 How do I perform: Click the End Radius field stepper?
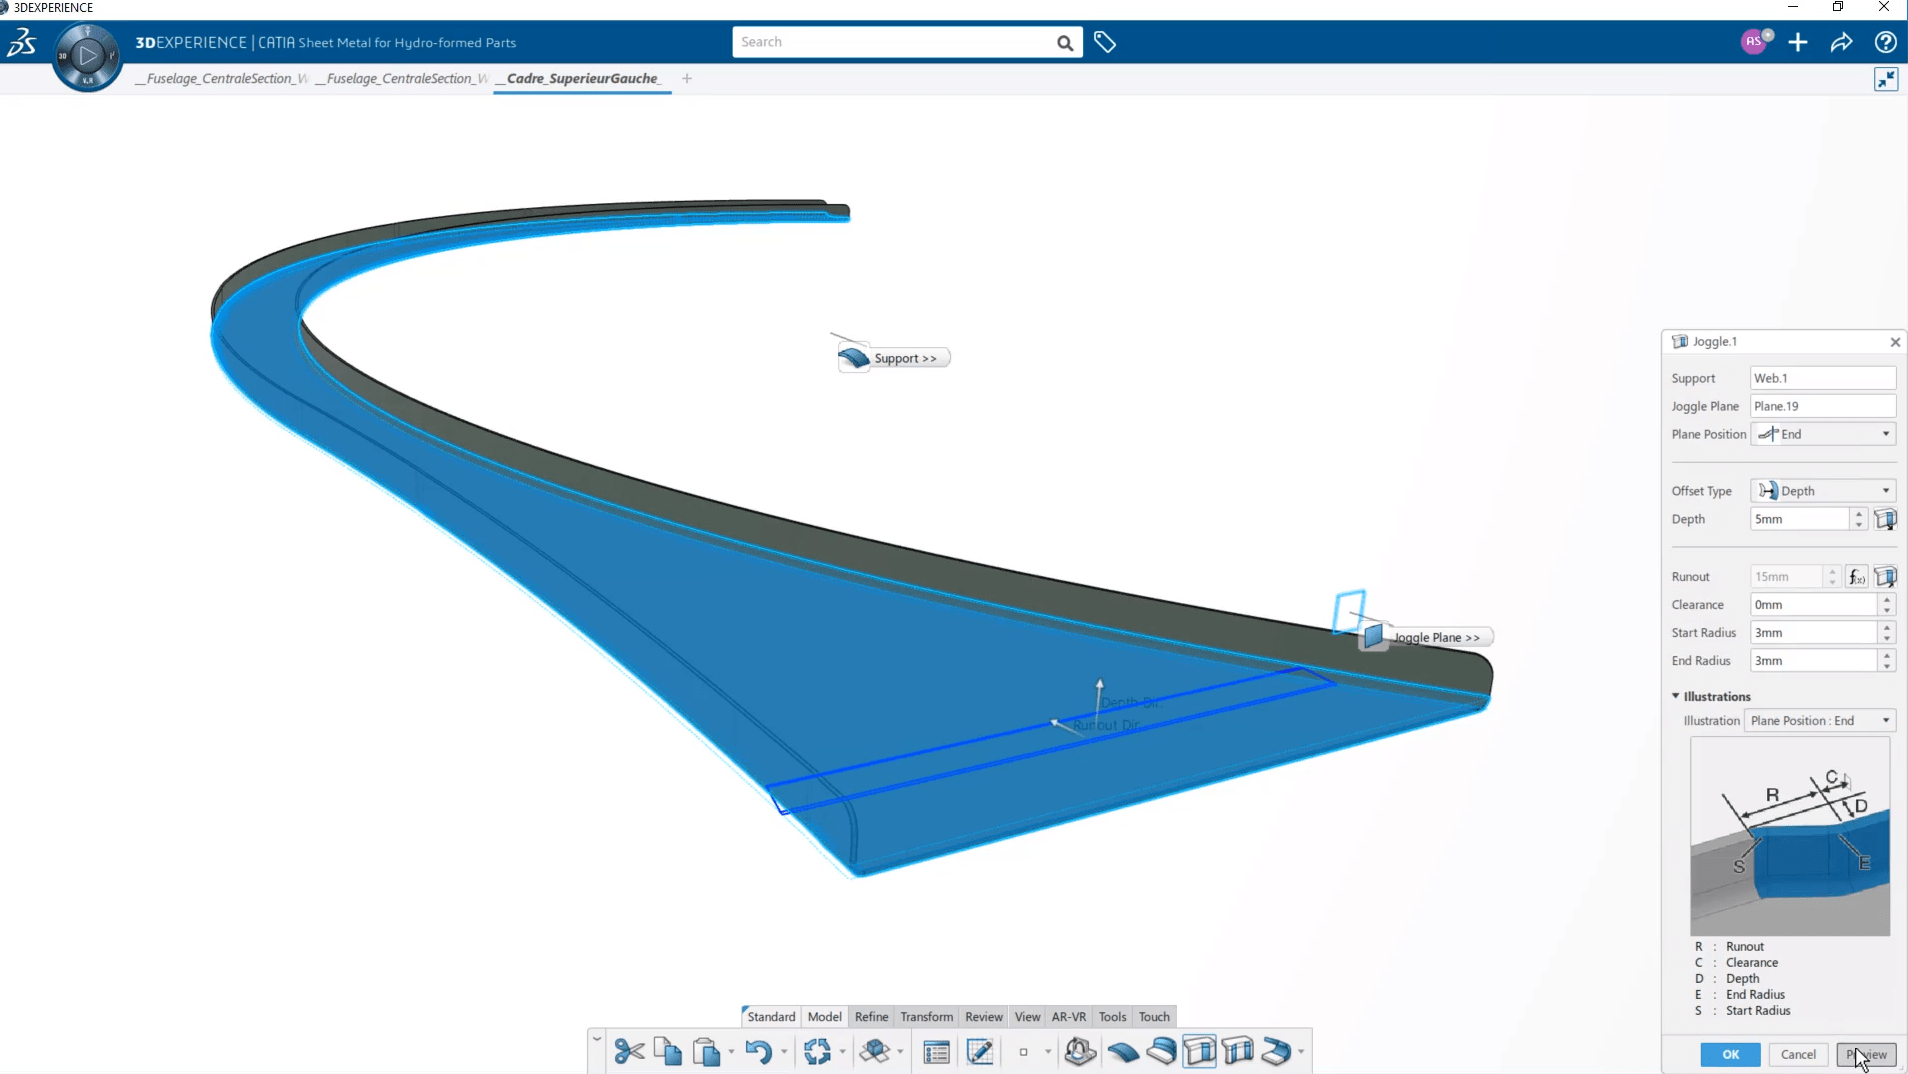[1886, 661]
